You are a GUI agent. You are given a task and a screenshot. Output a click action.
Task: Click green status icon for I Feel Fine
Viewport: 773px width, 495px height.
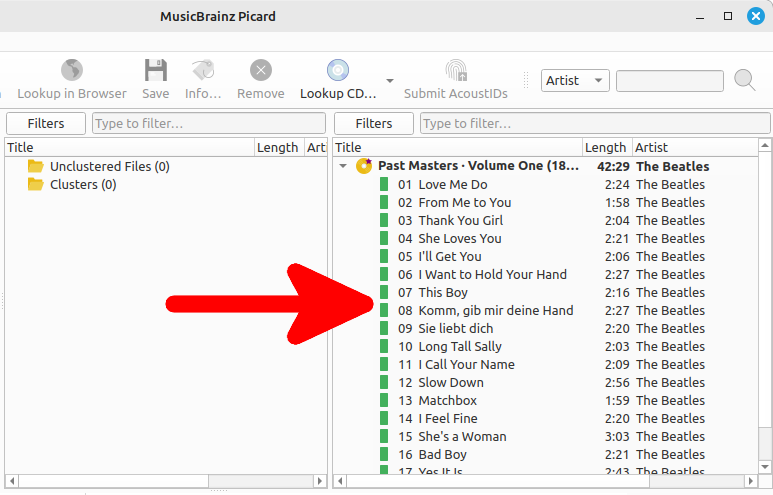coord(384,419)
